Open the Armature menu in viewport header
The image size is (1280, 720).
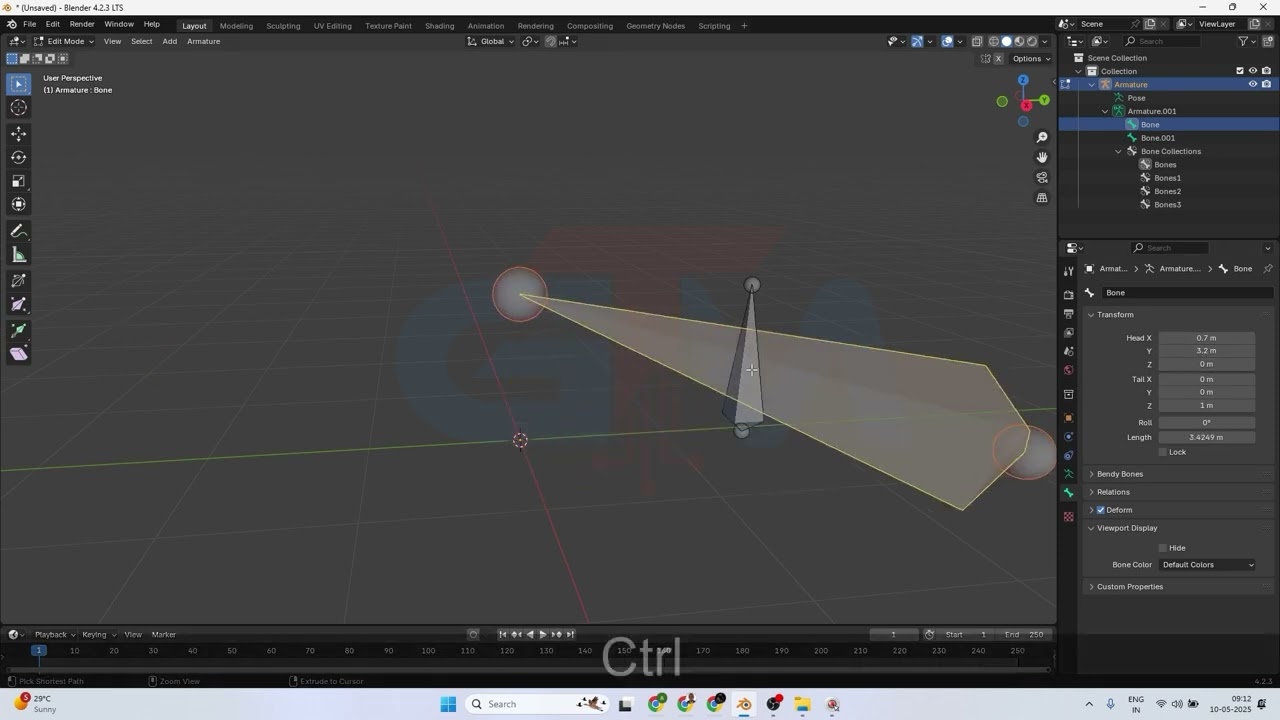point(203,41)
